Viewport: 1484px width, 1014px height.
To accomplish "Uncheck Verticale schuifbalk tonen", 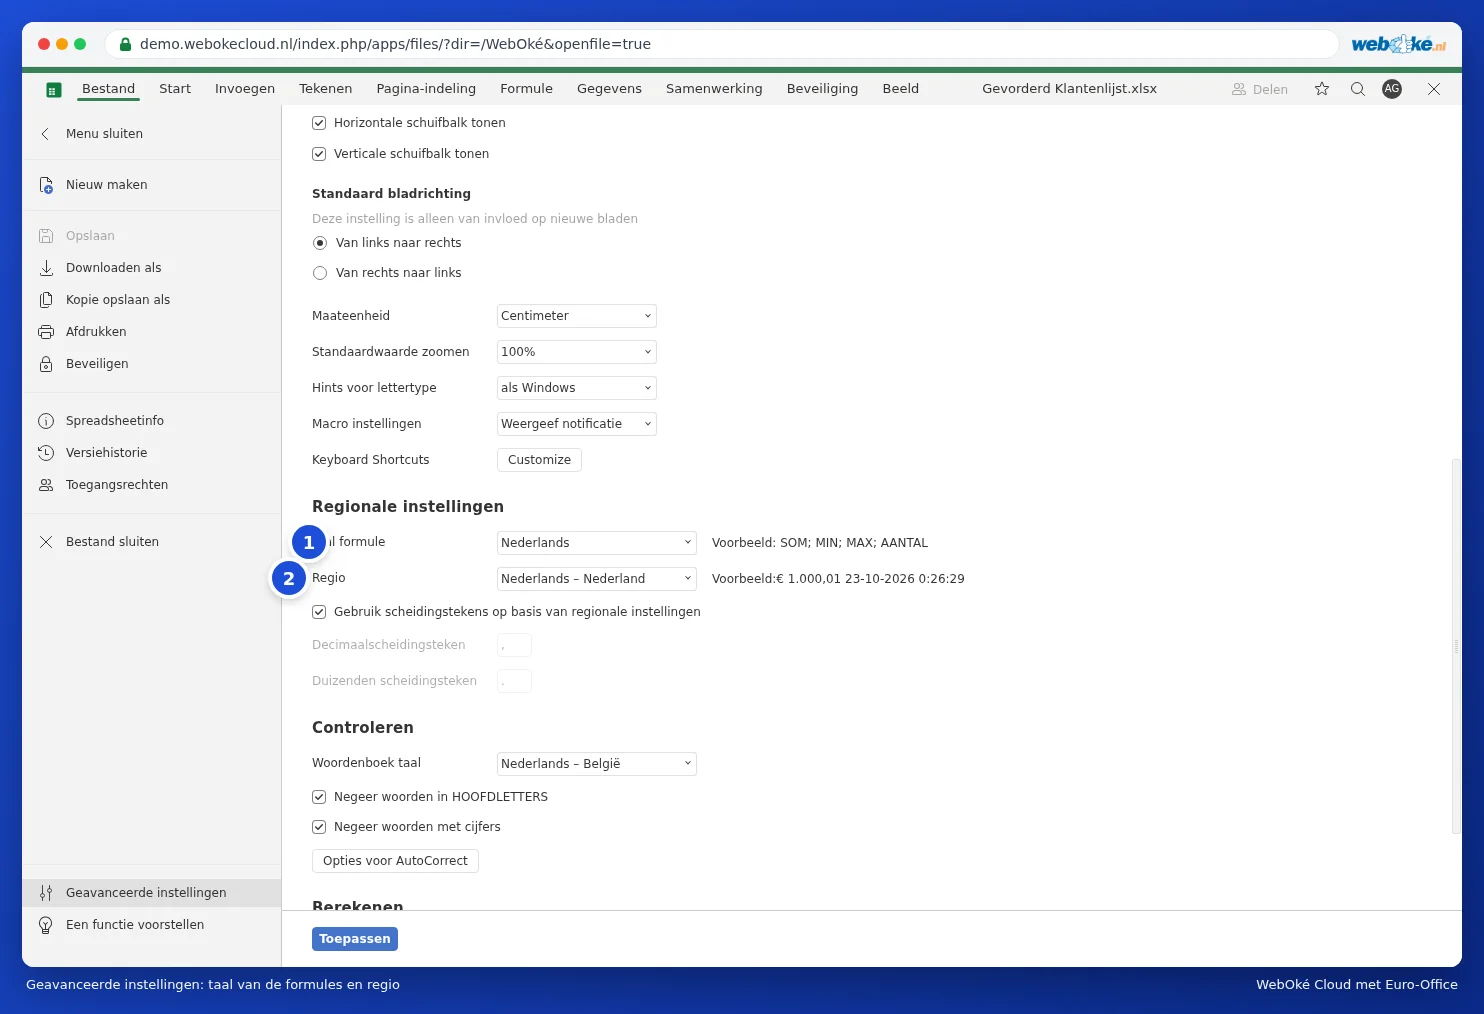I will tap(319, 154).
